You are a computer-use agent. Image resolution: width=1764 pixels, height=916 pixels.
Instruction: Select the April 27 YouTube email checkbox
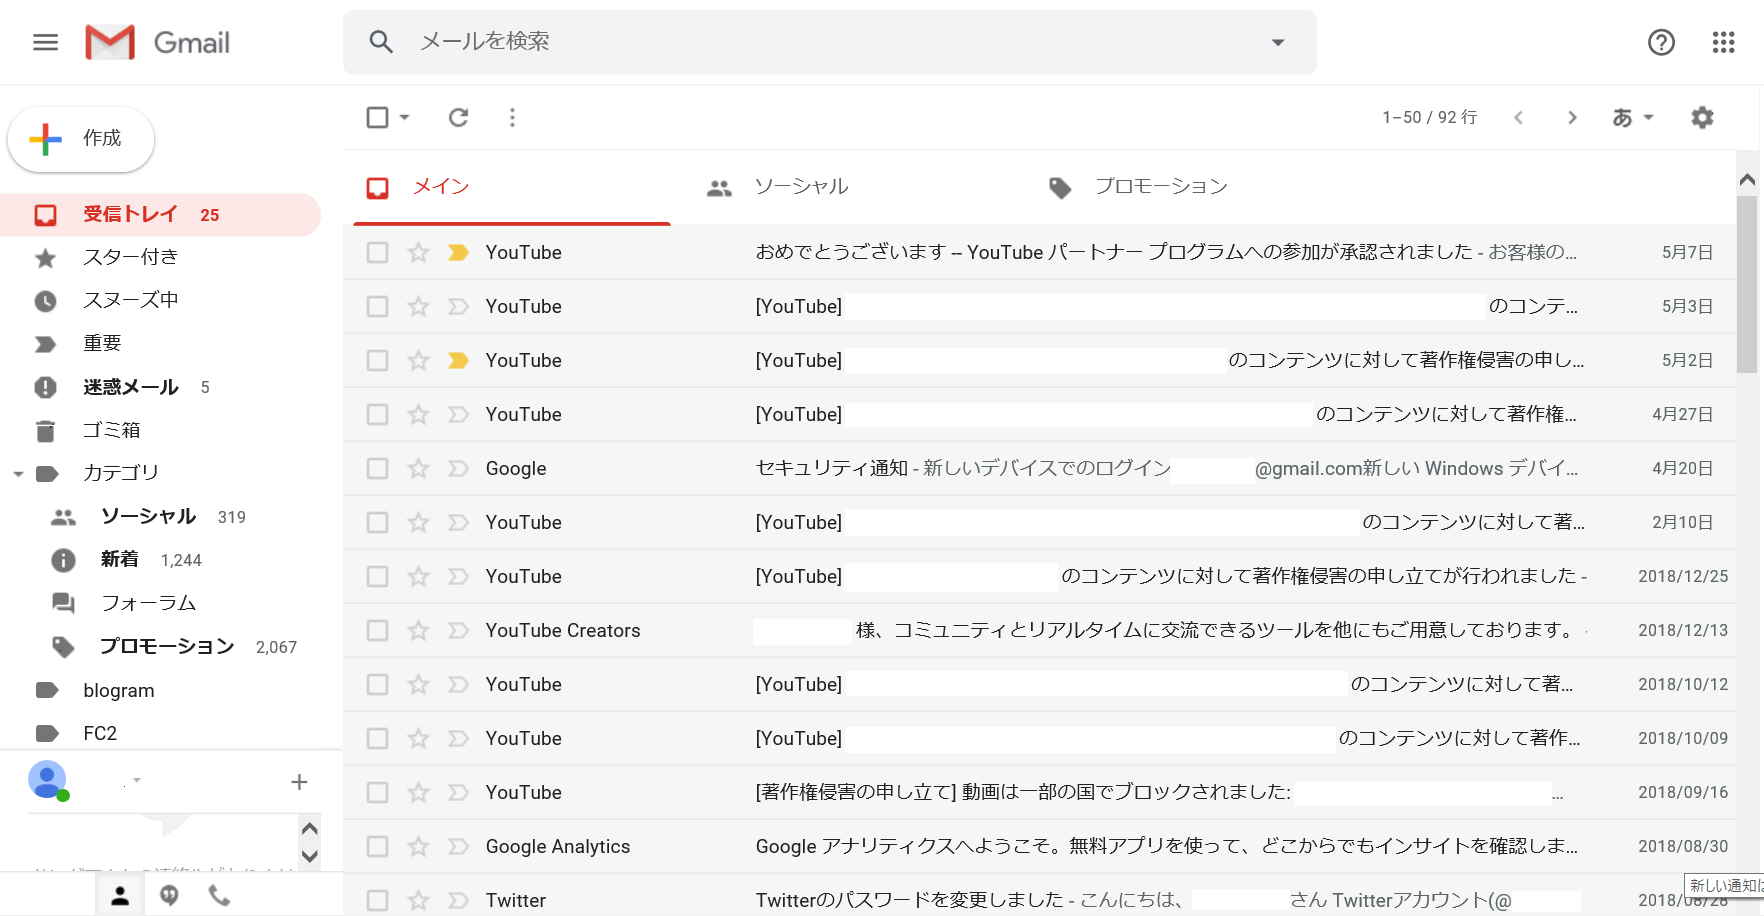click(x=377, y=414)
